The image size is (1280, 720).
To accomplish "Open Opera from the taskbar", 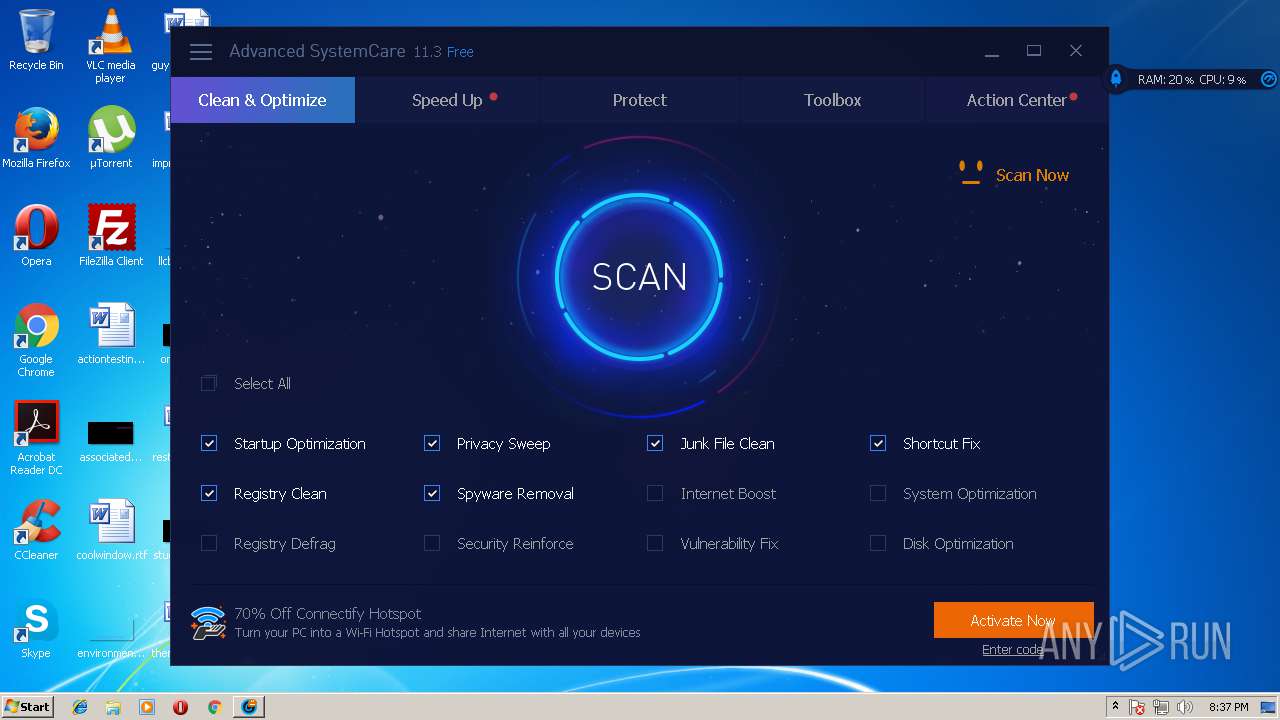I will click(180, 707).
